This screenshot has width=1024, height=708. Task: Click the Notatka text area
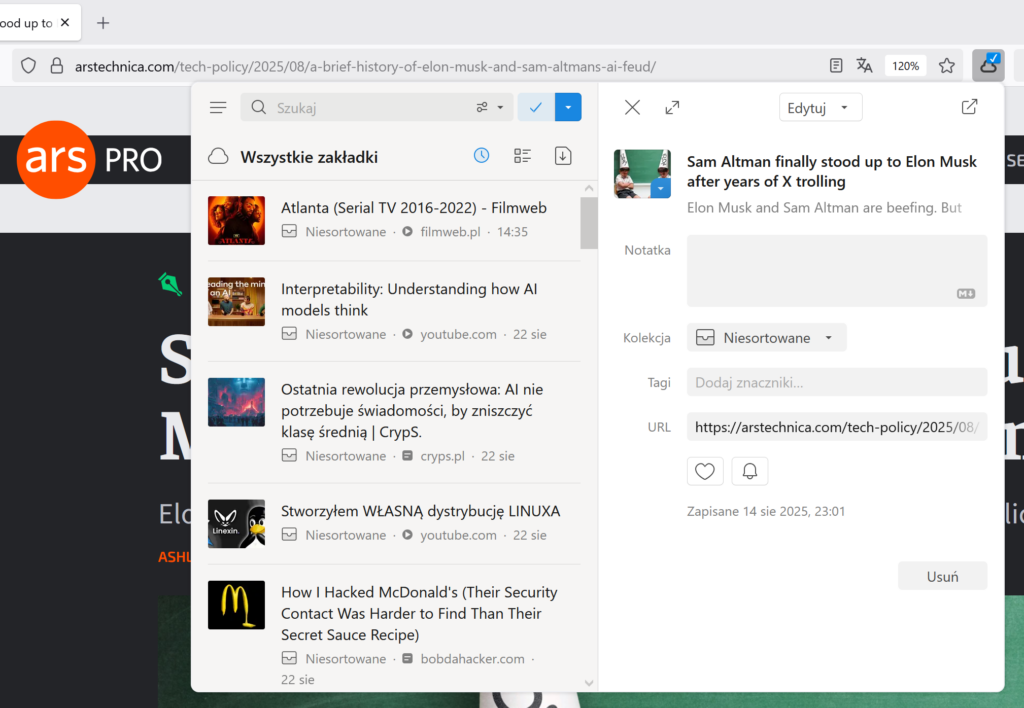(x=837, y=270)
